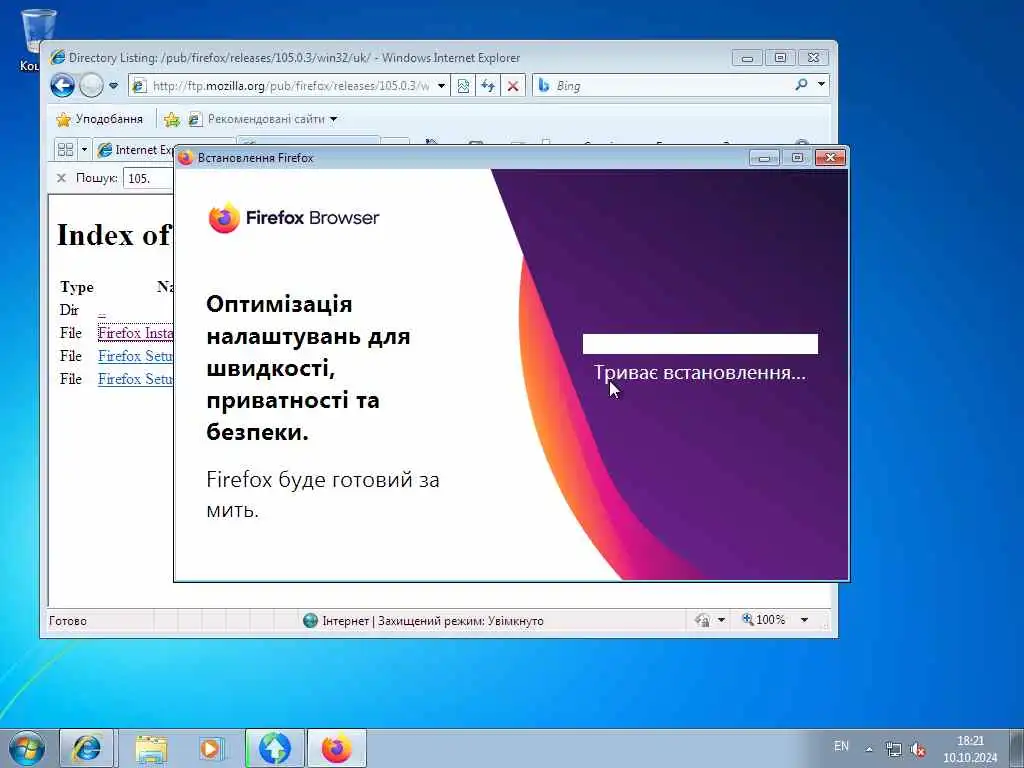The height and width of the screenshot is (768, 1024).
Task: Click the 'Dir' type cell text
Action: (x=69, y=310)
